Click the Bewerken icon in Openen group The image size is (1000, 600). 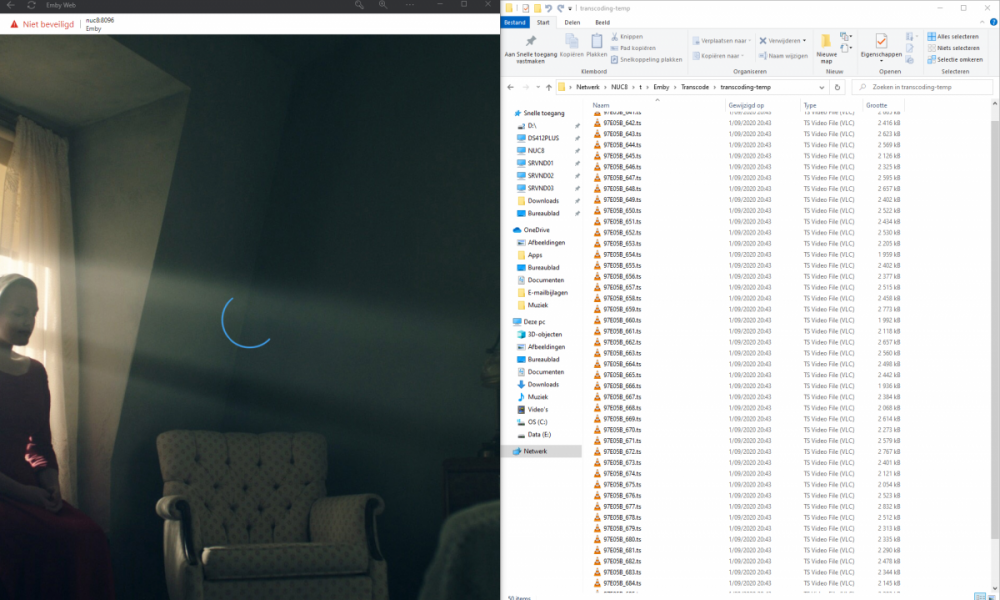coord(909,48)
